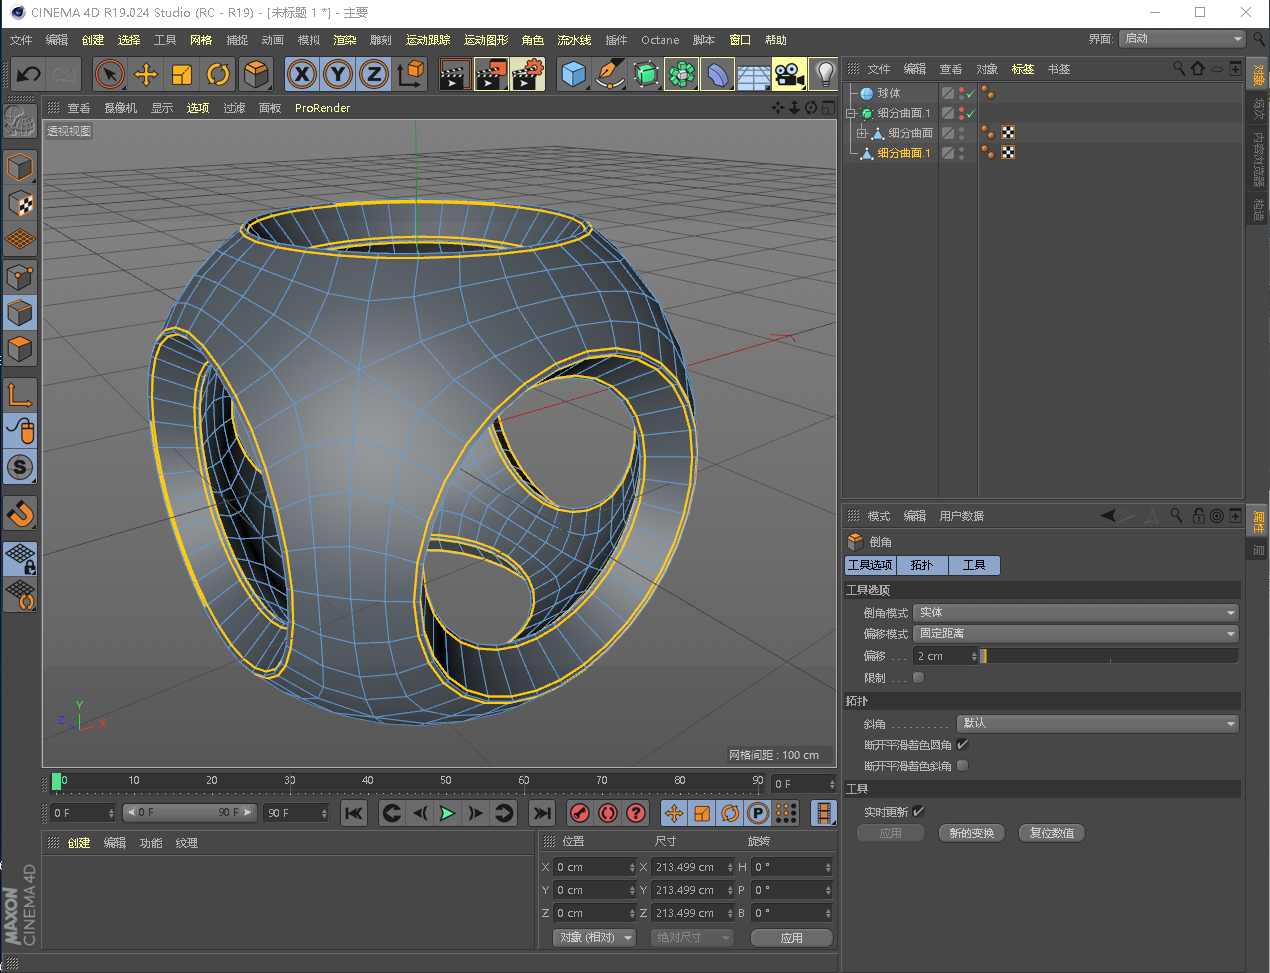
Task: Click the 偏移 value slider
Action: (x=1110, y=656)
